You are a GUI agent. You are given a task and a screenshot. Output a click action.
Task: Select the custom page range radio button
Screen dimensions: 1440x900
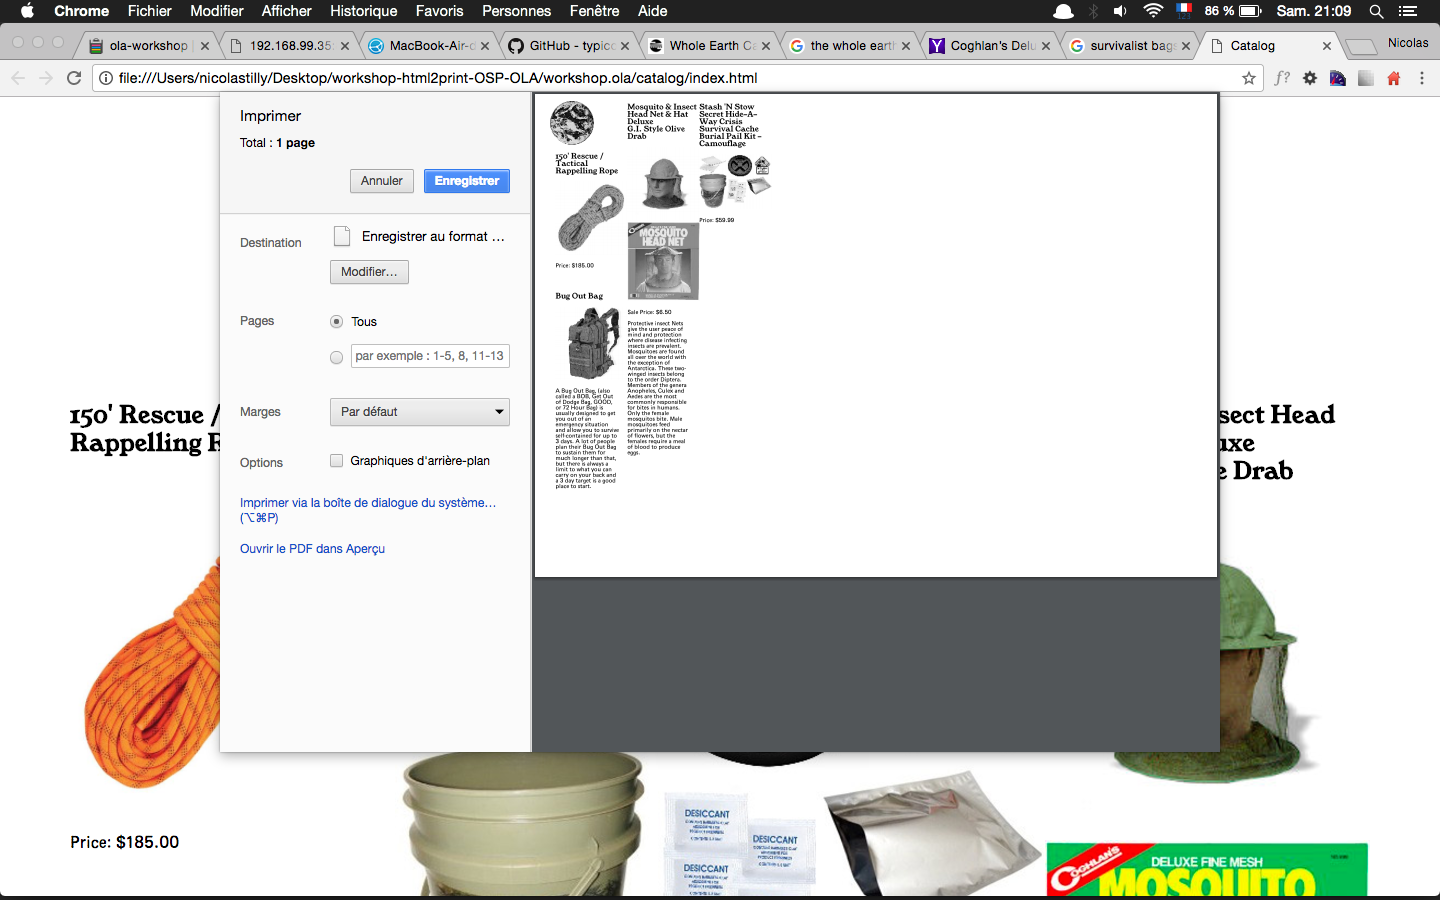(x=336, y=357)
